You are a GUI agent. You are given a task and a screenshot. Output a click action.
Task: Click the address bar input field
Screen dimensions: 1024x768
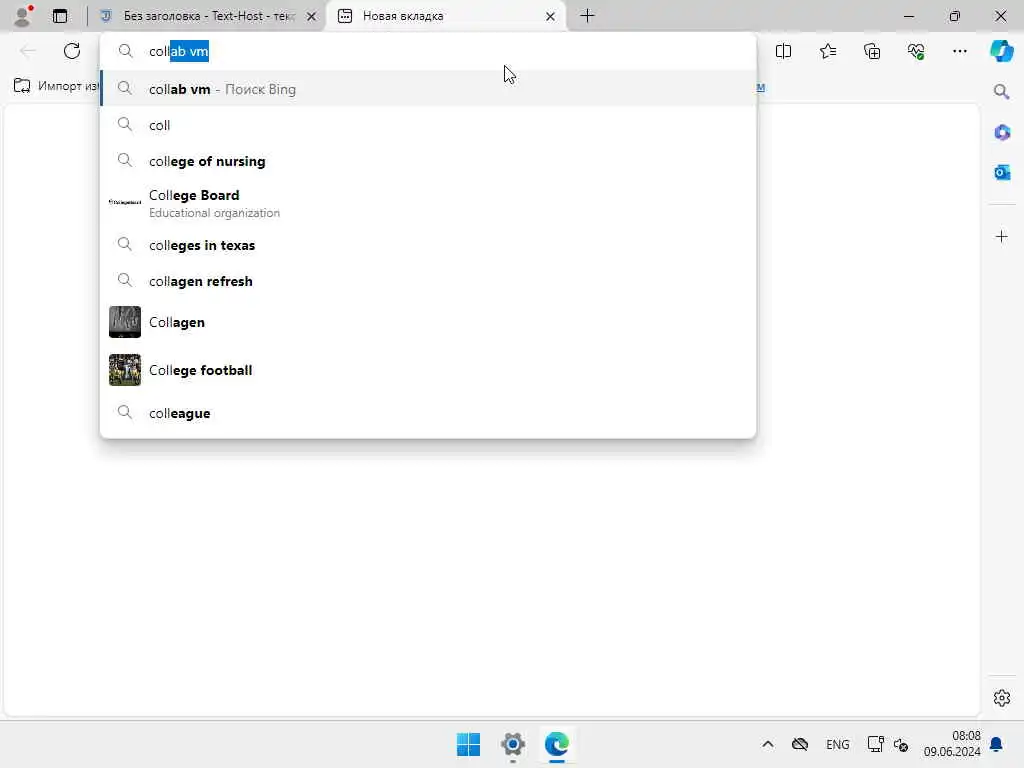(x=428, y=51)
